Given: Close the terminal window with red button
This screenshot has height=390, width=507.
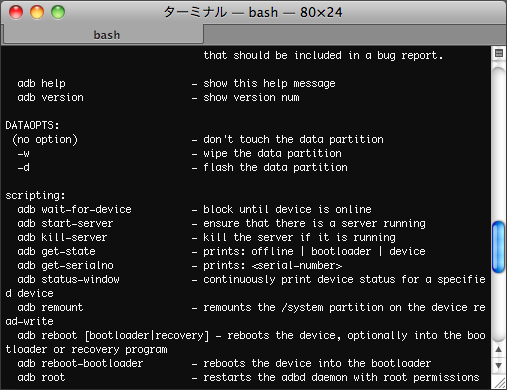Looking at the screenshot, I should coord(16,12).
